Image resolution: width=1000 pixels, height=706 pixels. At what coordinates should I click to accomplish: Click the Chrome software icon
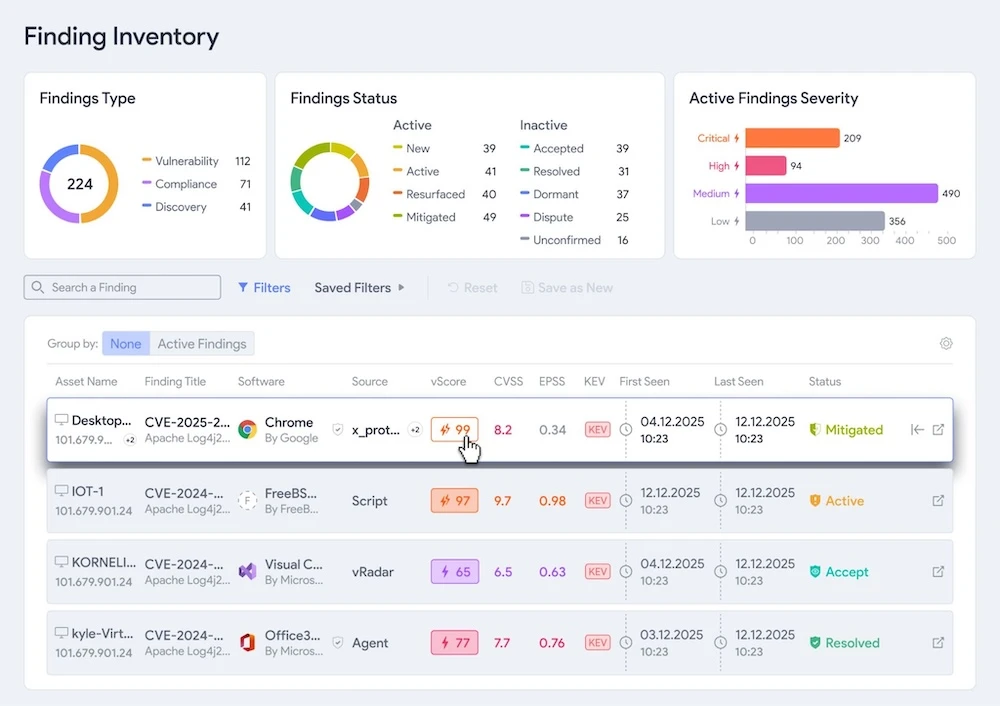tap(248, 430)
